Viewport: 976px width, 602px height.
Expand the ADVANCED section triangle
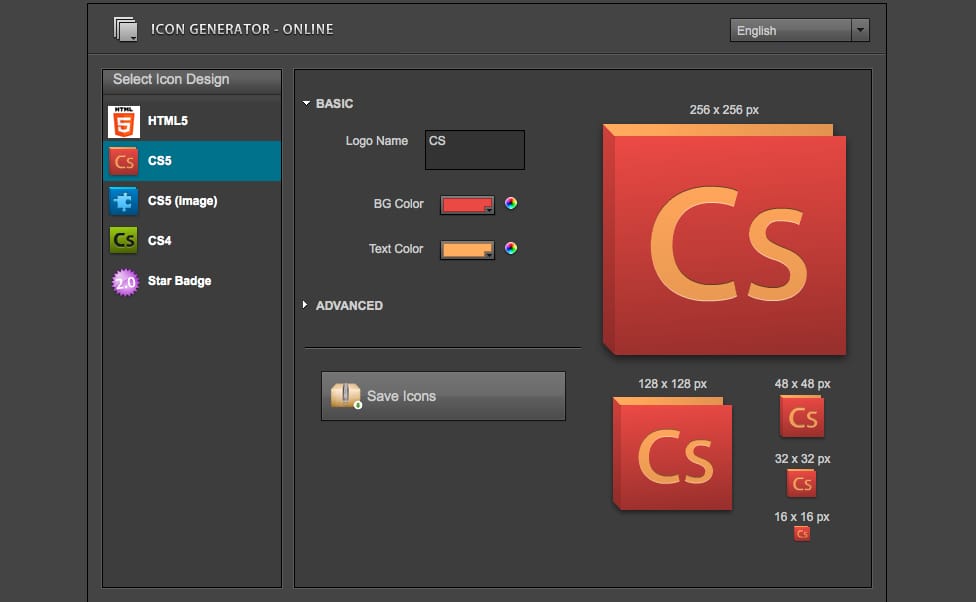tap(305, 305)
